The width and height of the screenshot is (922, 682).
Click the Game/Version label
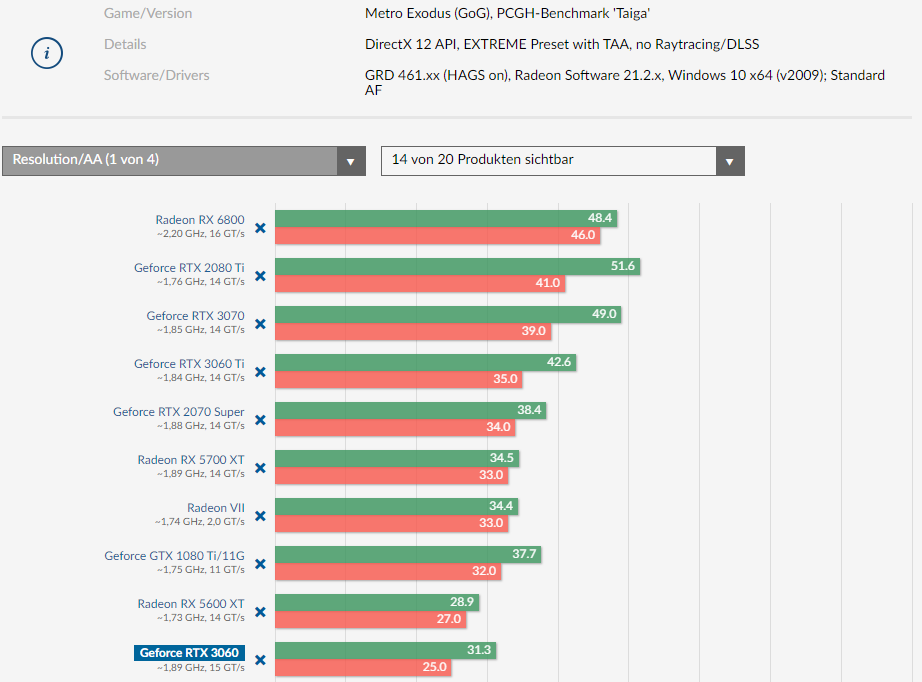[148, 14]
